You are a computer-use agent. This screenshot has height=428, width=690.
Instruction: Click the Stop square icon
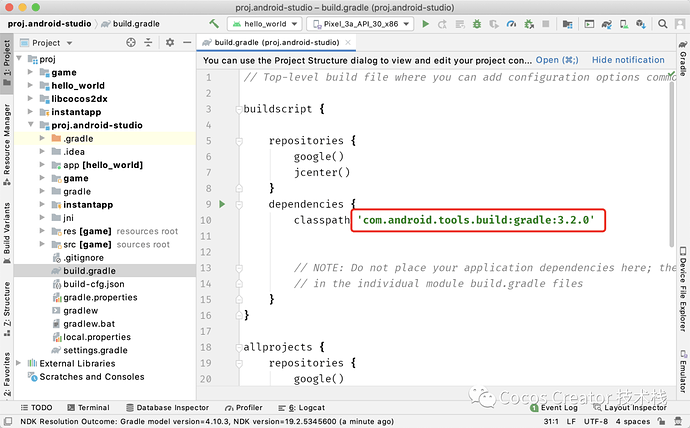[546, 24]
